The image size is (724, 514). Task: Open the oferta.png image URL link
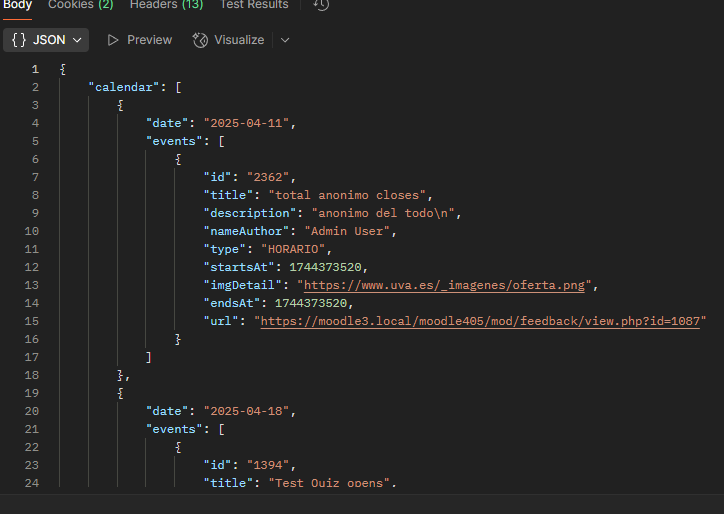[444, 285]
